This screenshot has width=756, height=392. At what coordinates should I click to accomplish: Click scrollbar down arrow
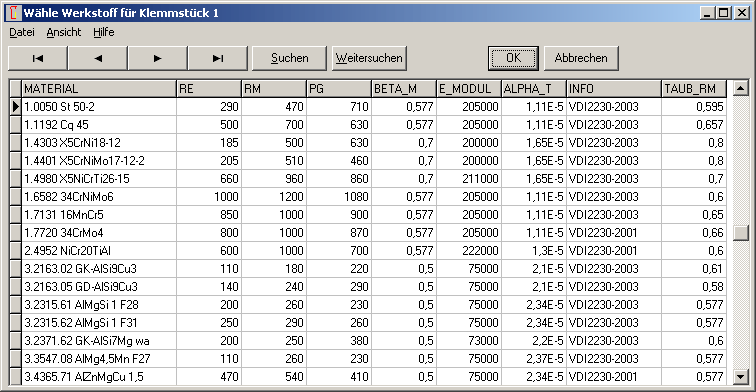point(741,377)
